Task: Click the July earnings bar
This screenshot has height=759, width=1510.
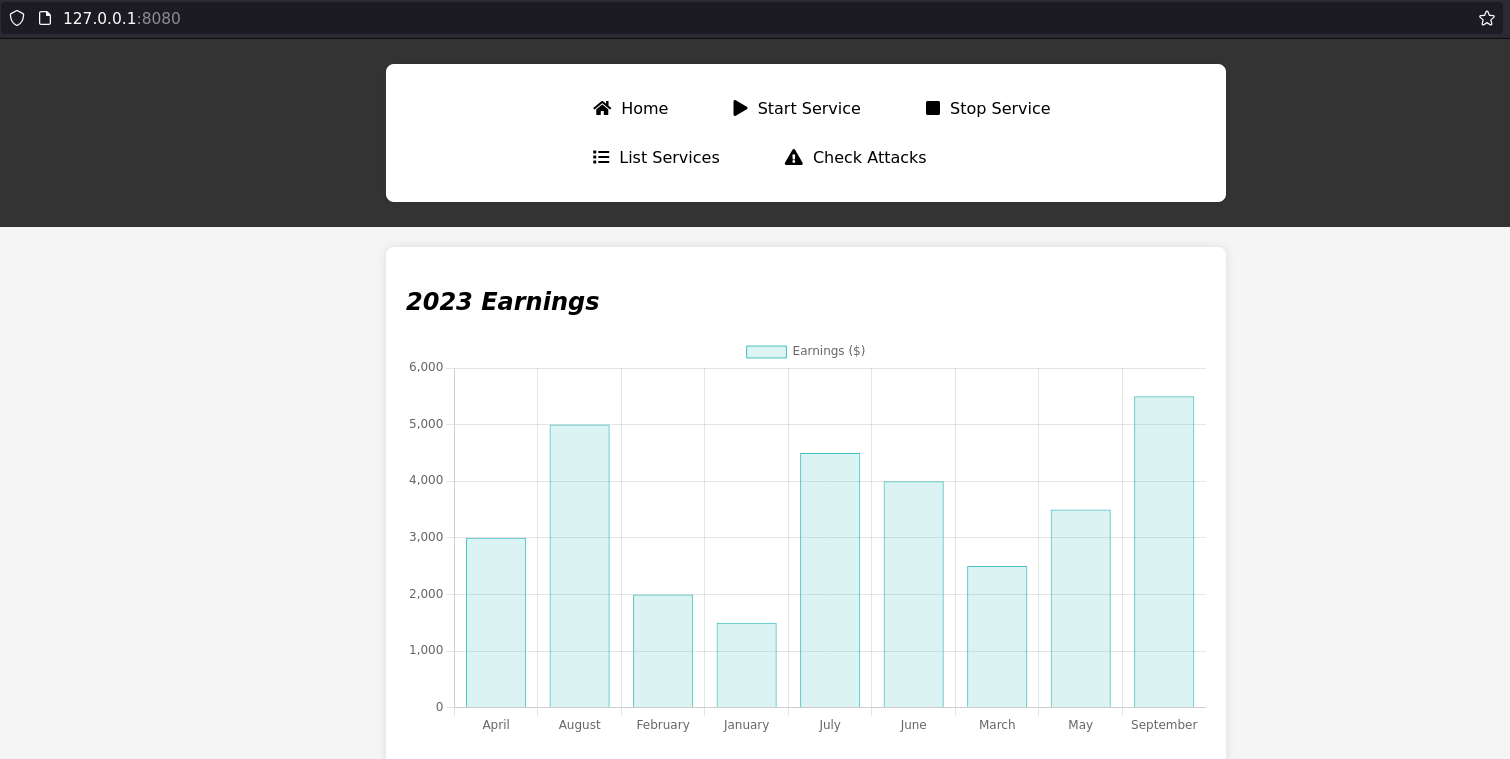Action: click(829, 580)
